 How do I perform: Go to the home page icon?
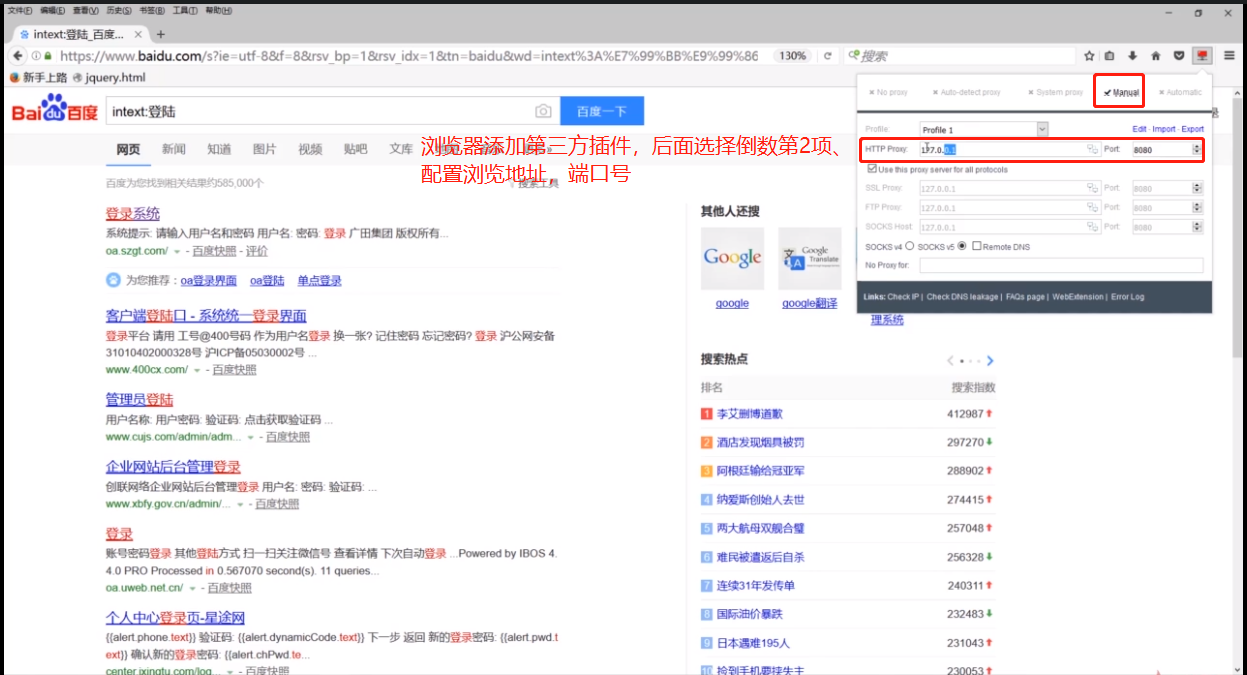[x=1156, y=56]
